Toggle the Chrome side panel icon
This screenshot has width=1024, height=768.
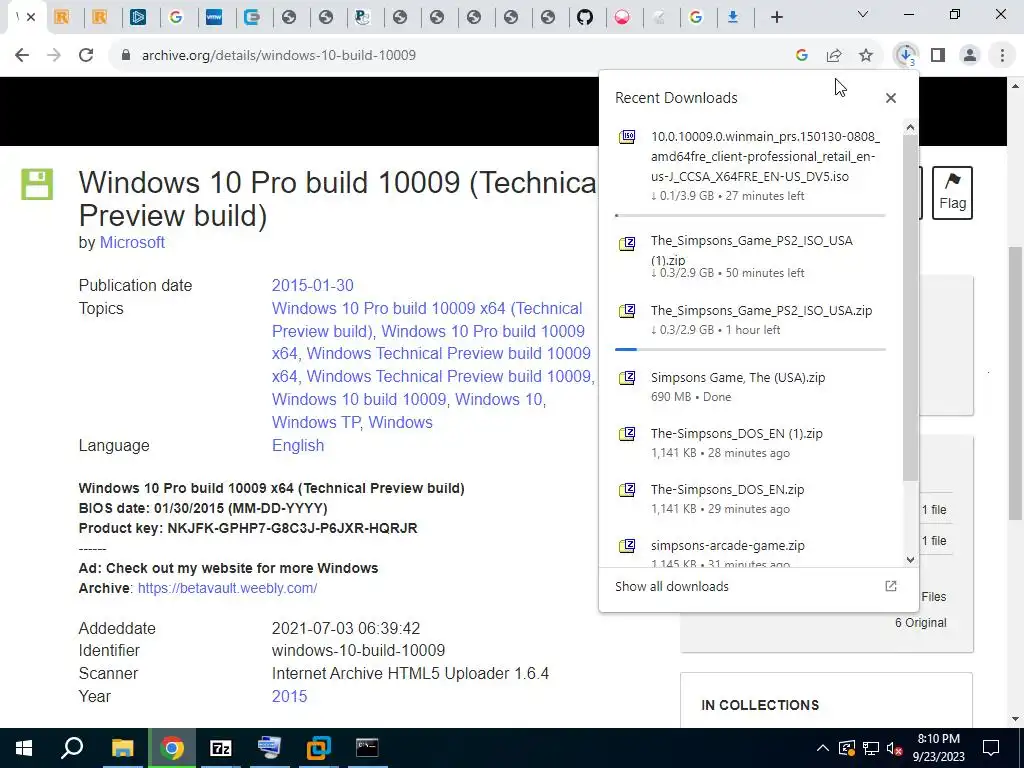938,56
